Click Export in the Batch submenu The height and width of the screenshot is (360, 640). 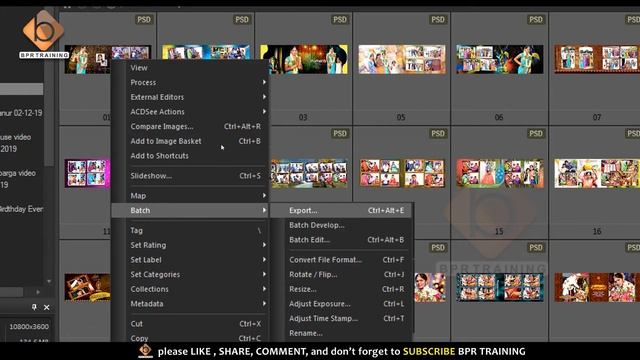point(341,211)
